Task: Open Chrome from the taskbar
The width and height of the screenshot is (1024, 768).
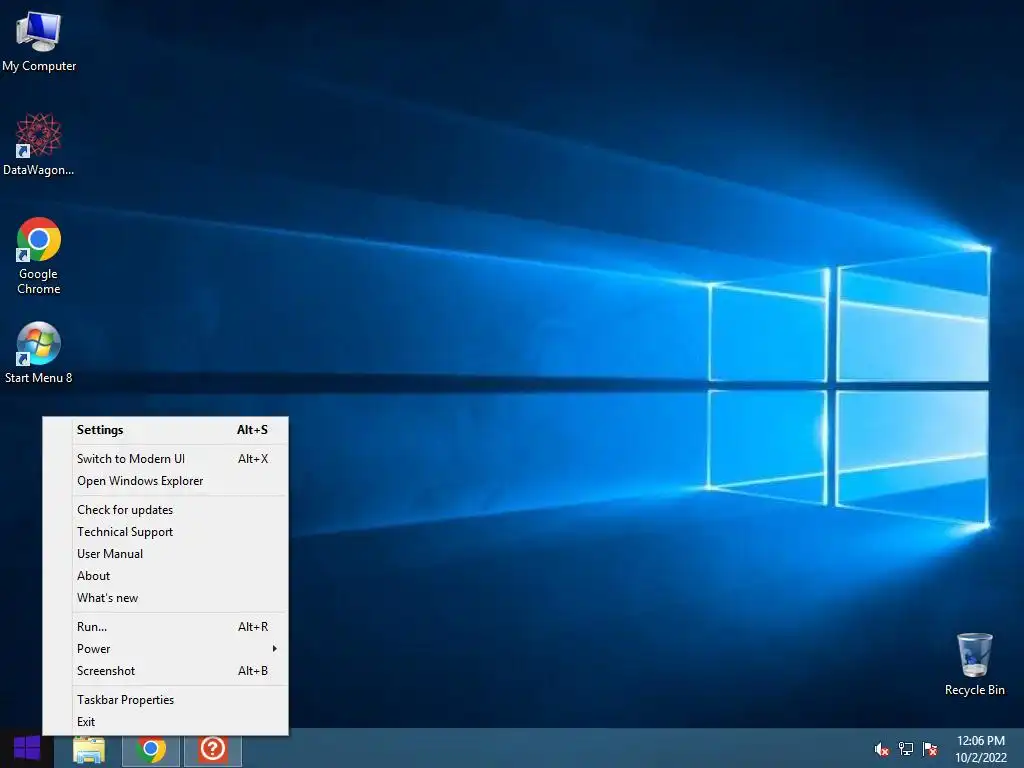Action: [x=151, y=750]
